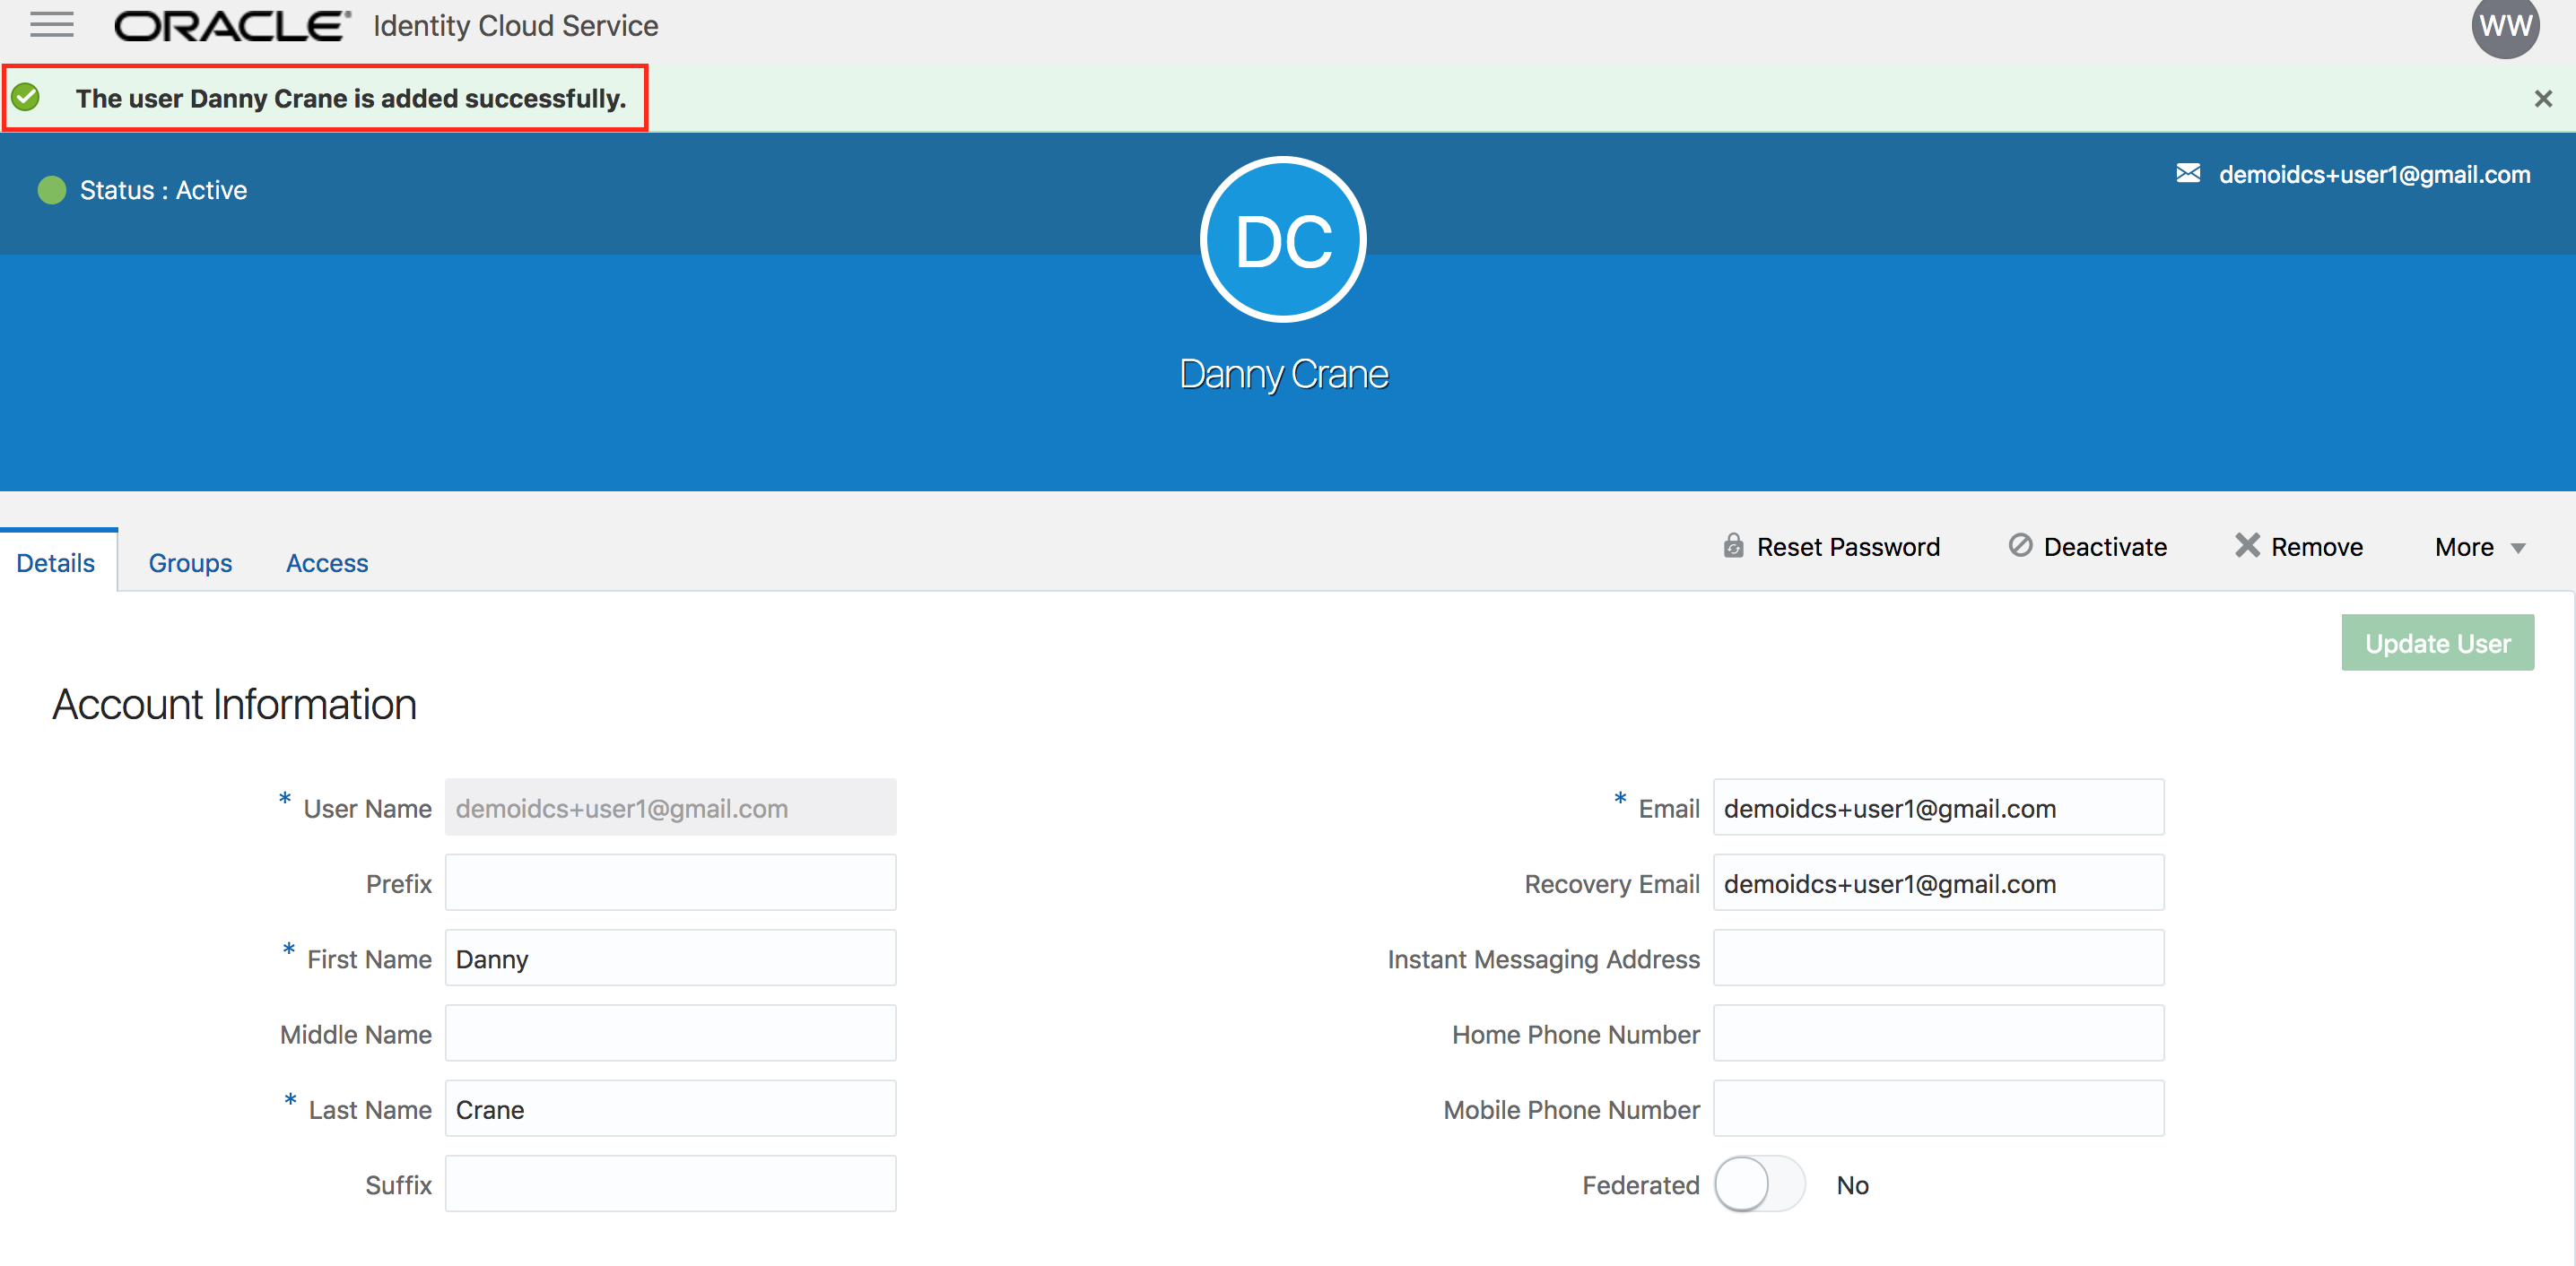
Task: Open the hamburger navigation menu
Action: [52, 25]
